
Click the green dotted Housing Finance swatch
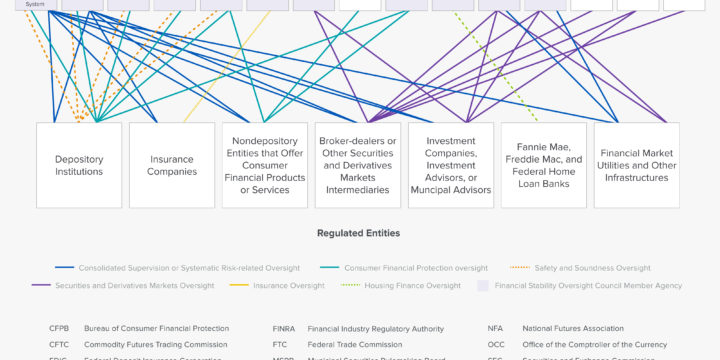[351, 285]
